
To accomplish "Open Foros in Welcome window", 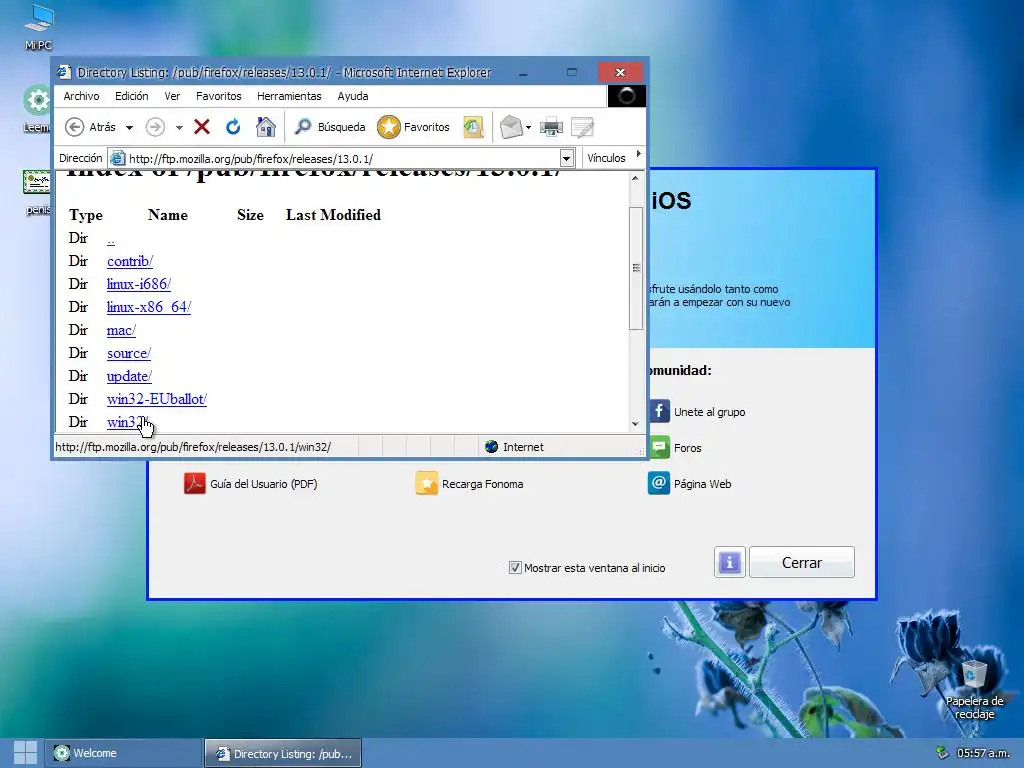I will click(674, 447).
